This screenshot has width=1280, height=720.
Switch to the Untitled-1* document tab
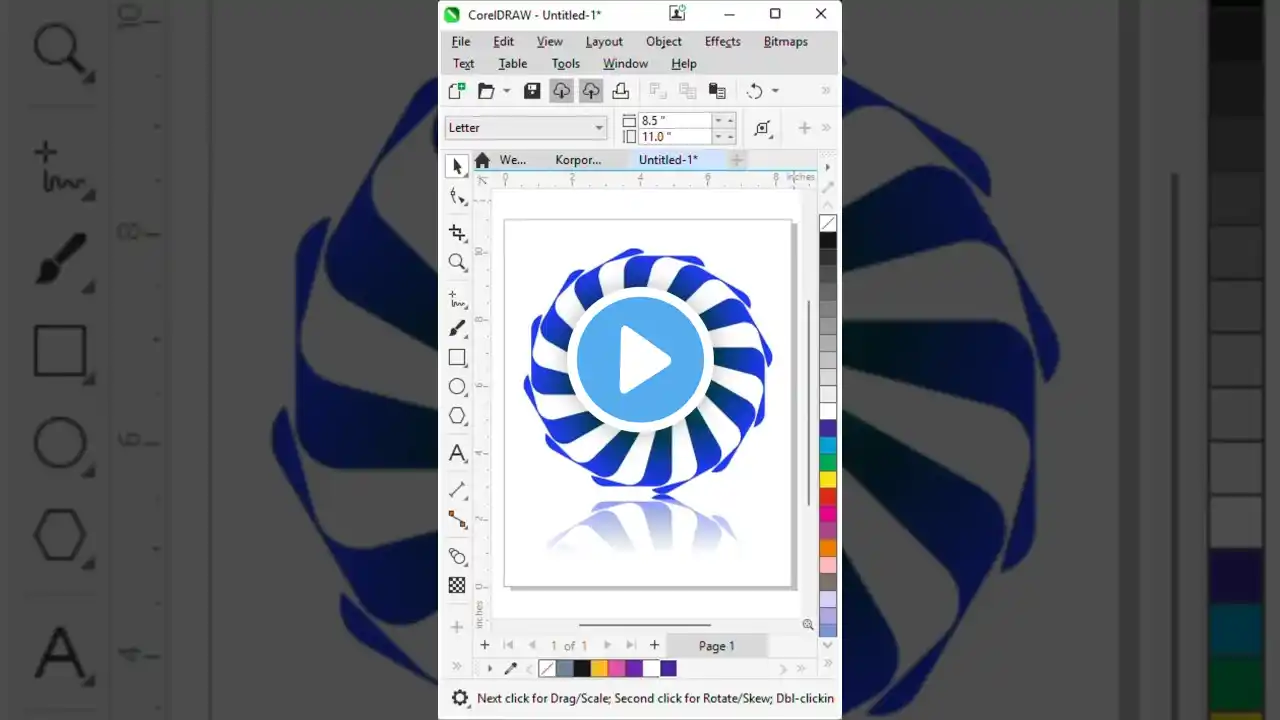pyautogui.click(x=668, y=160)
